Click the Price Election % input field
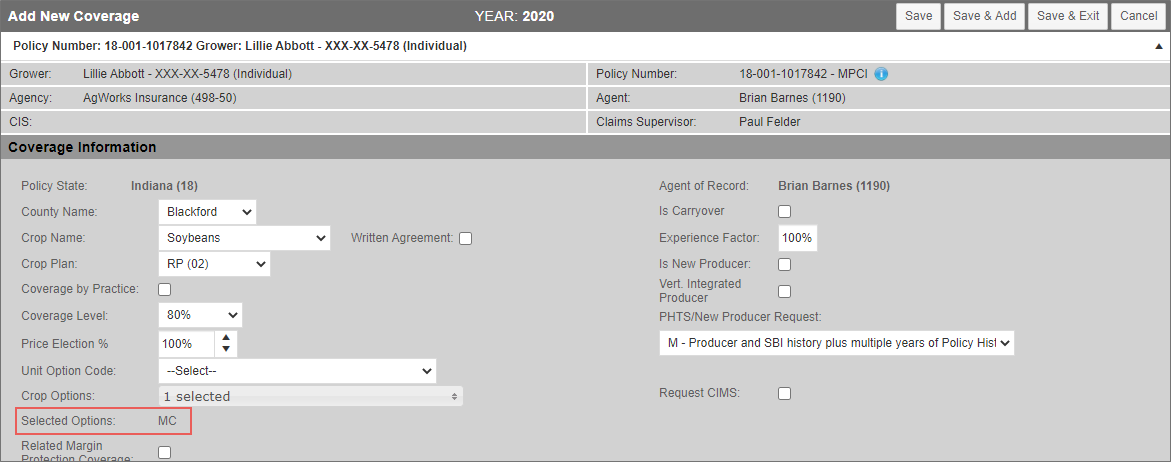Image resolution: width=1171 pixels, height=462 pixels. click(187, 344)
